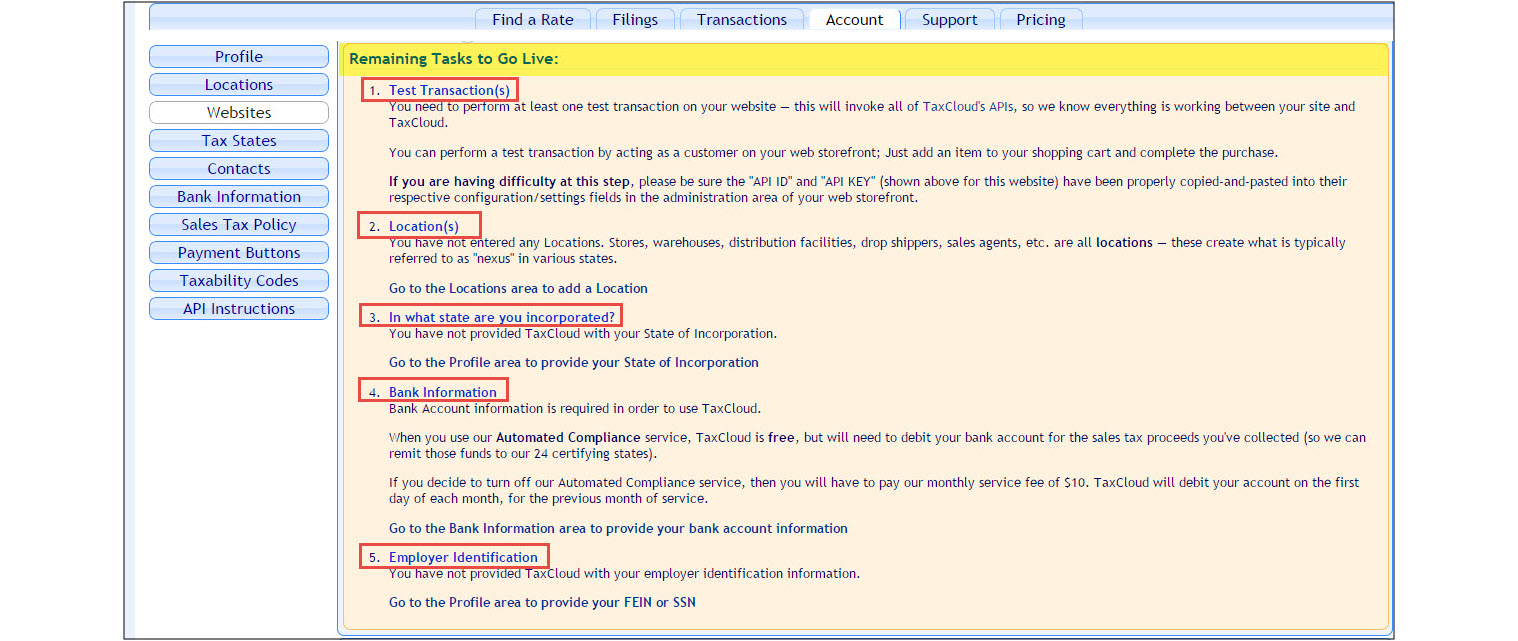Open the Support tab
Viewport: 1518px width, 641px height.
(949, 19)
